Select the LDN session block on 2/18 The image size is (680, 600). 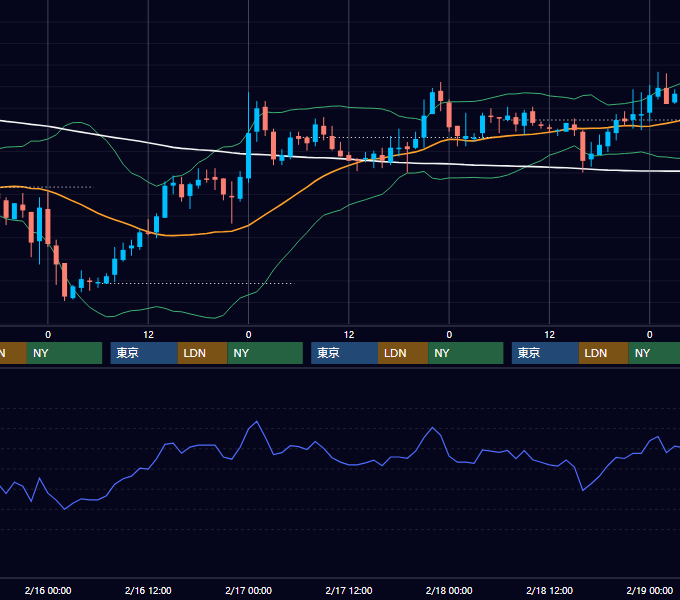click(604, 353)
